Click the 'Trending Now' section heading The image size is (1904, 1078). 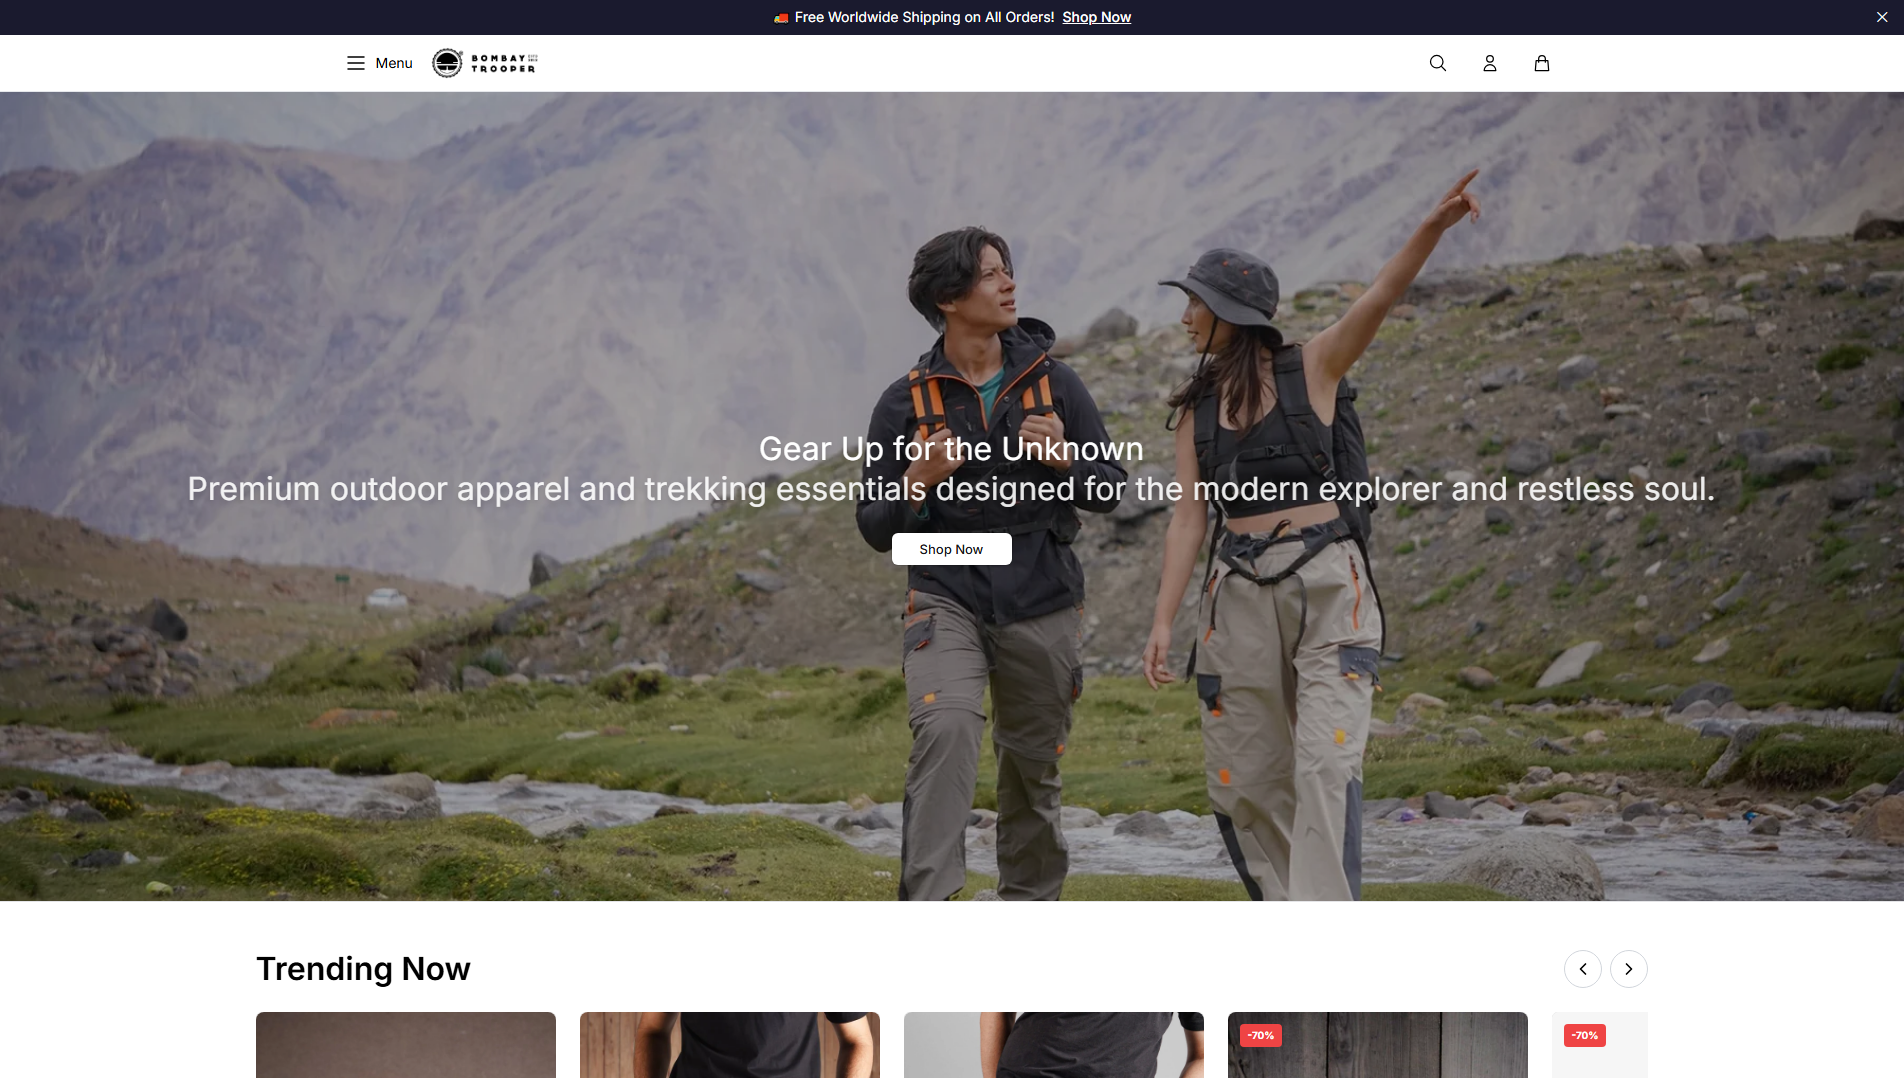point(363,969)
